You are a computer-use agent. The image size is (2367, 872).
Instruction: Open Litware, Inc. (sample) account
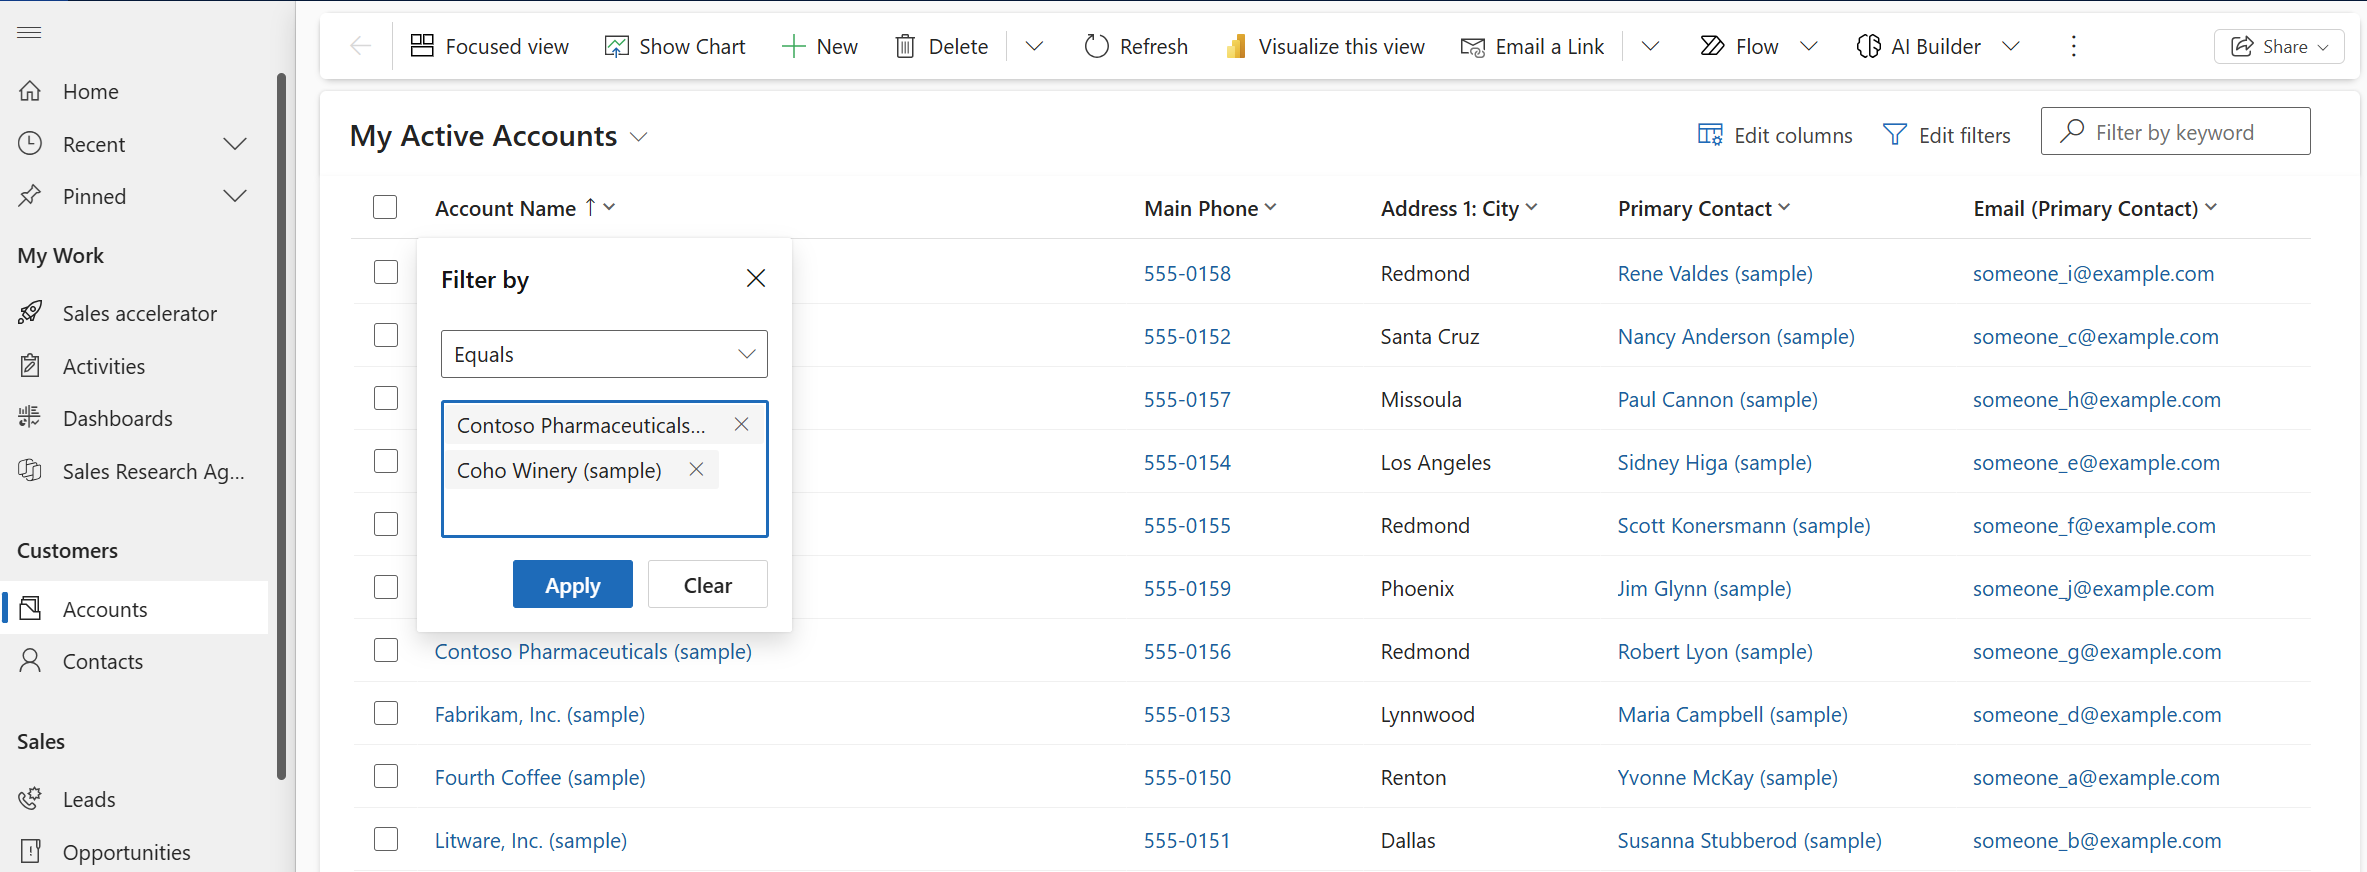tap(531, 840)
